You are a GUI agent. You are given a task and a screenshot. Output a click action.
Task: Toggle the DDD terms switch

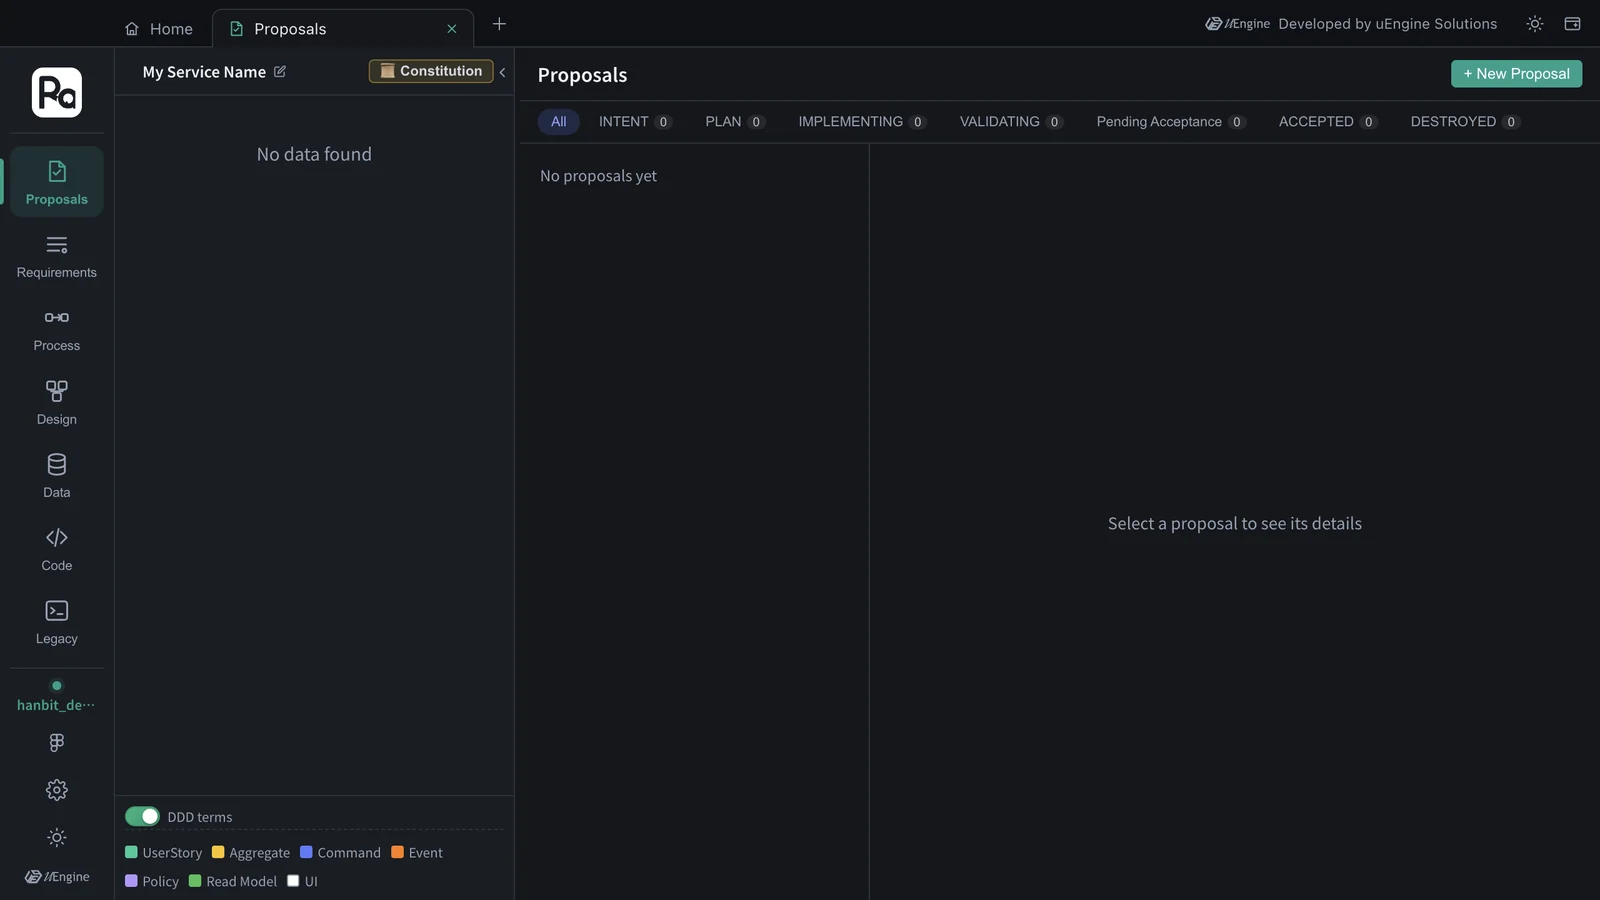[x=142, y=816]
